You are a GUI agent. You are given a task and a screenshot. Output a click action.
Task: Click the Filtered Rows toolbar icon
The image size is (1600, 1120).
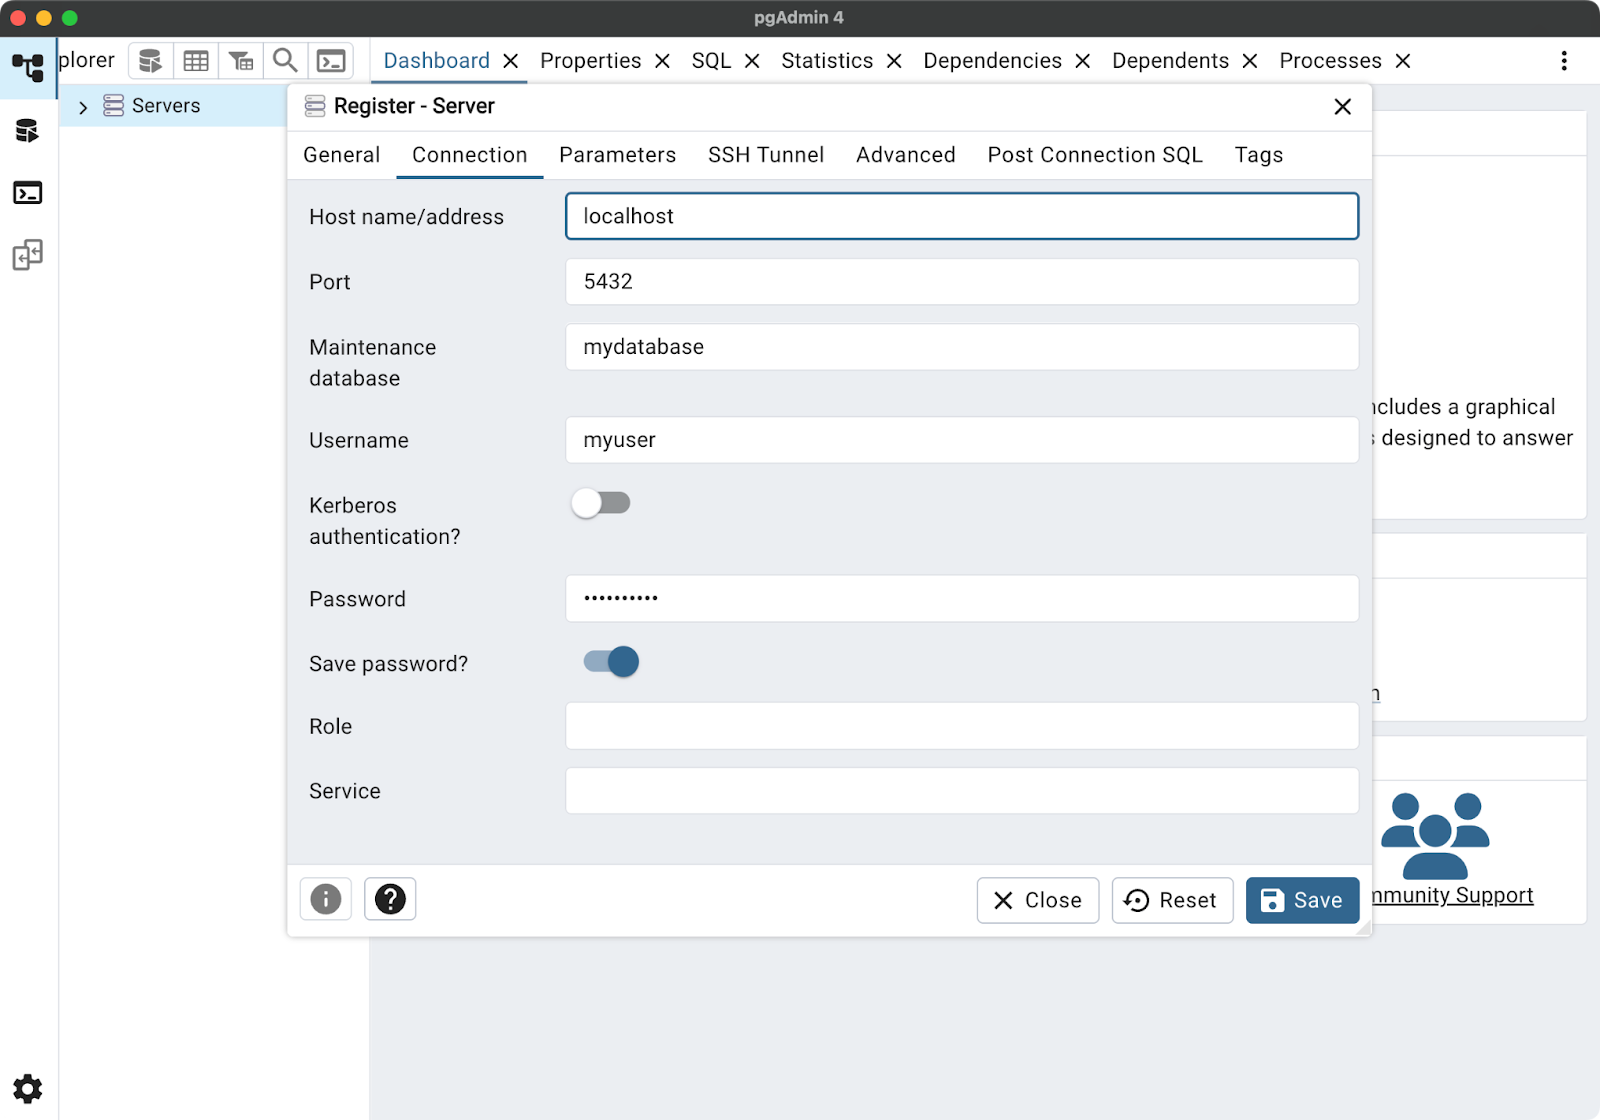tap(241, 61)
